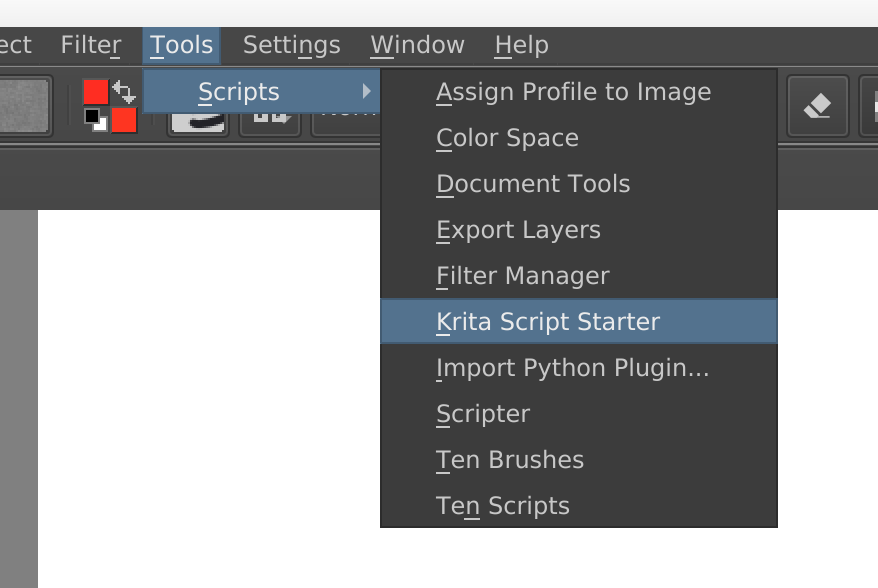This screenshot has width=878, height=588.
Task: Pick the red foreground color swatch
Action: point(95,91)
